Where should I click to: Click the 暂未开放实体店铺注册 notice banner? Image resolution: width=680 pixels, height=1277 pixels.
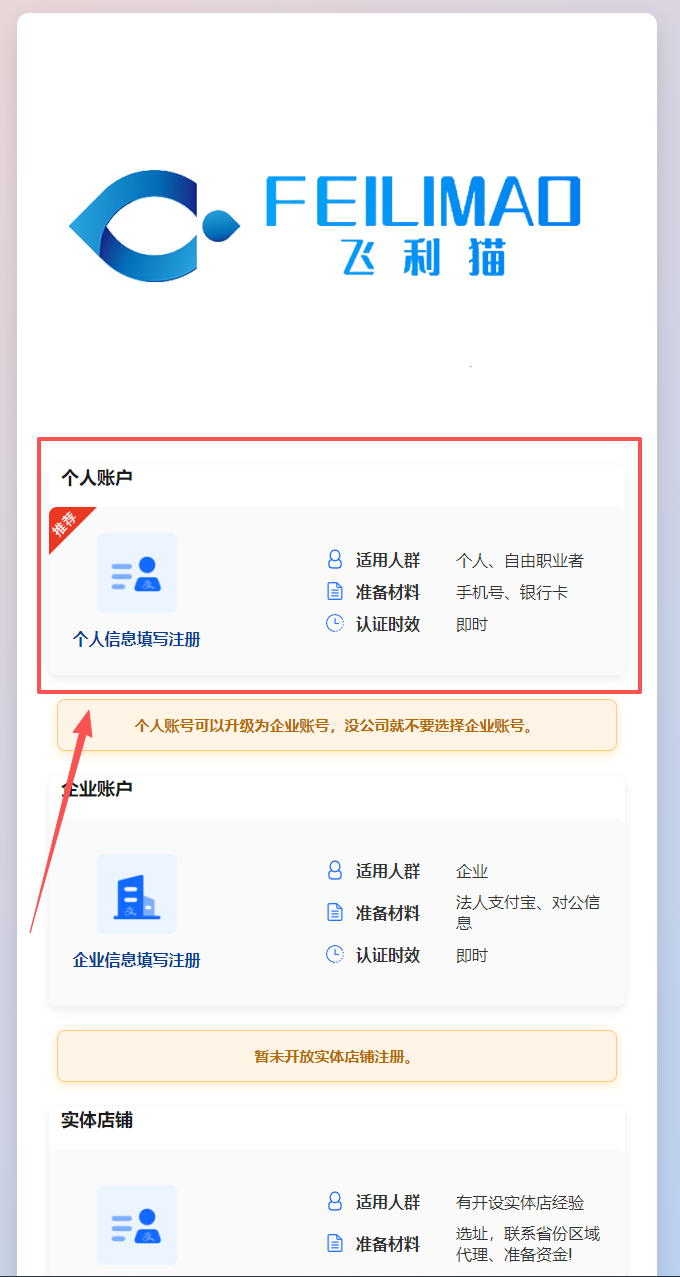click(x=337, y=1056)
